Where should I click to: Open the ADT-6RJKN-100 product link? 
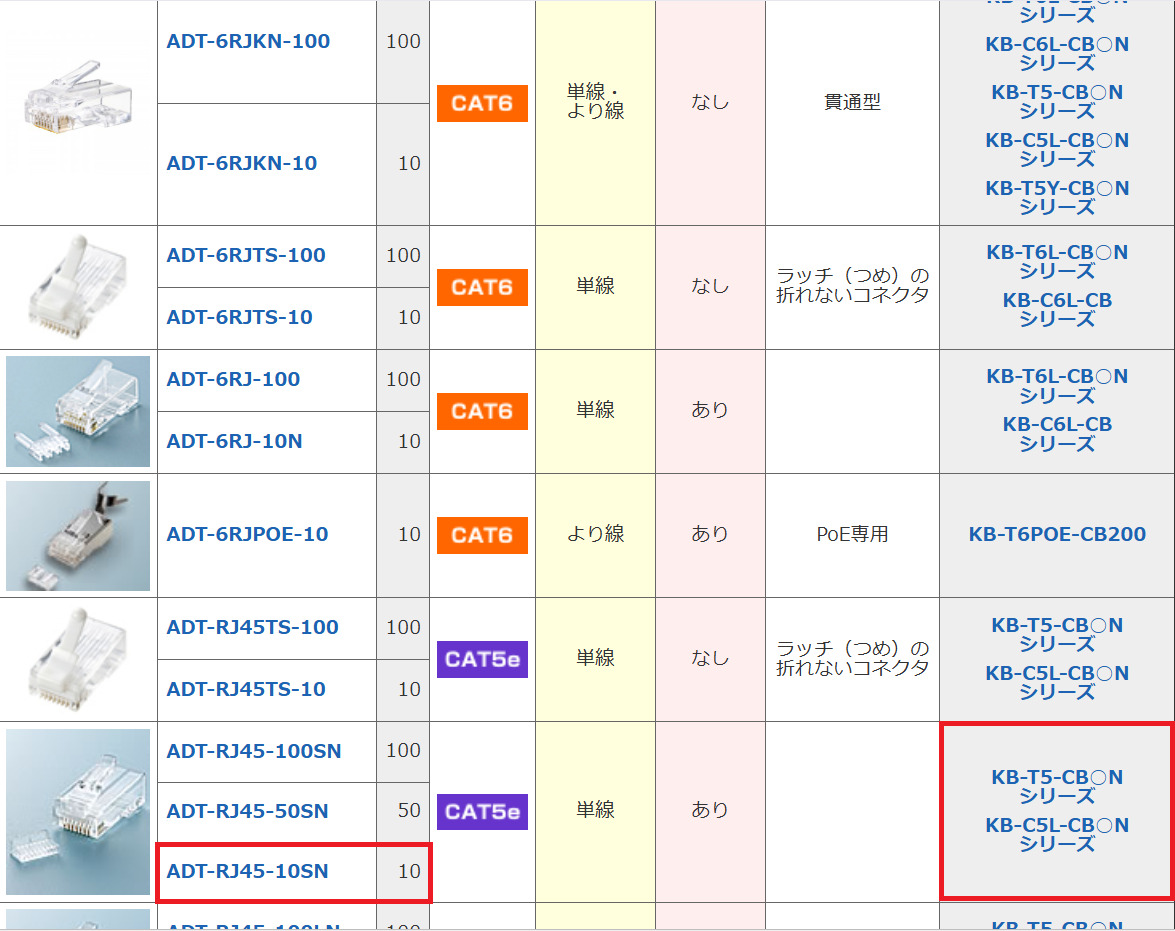(248, 42)
